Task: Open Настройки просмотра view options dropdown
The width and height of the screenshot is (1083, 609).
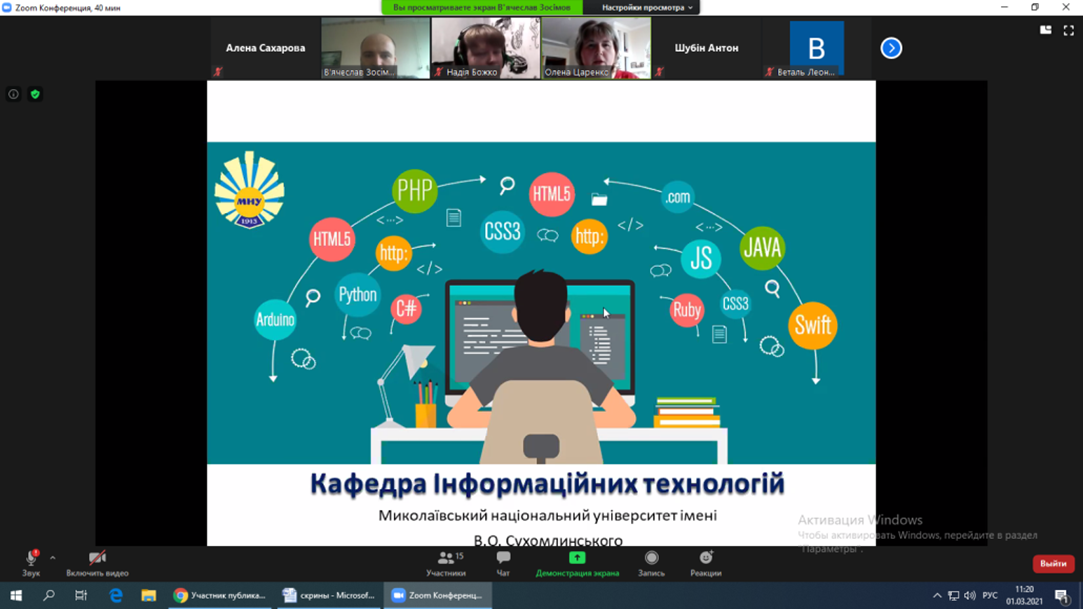Action: tap(647, 7)
